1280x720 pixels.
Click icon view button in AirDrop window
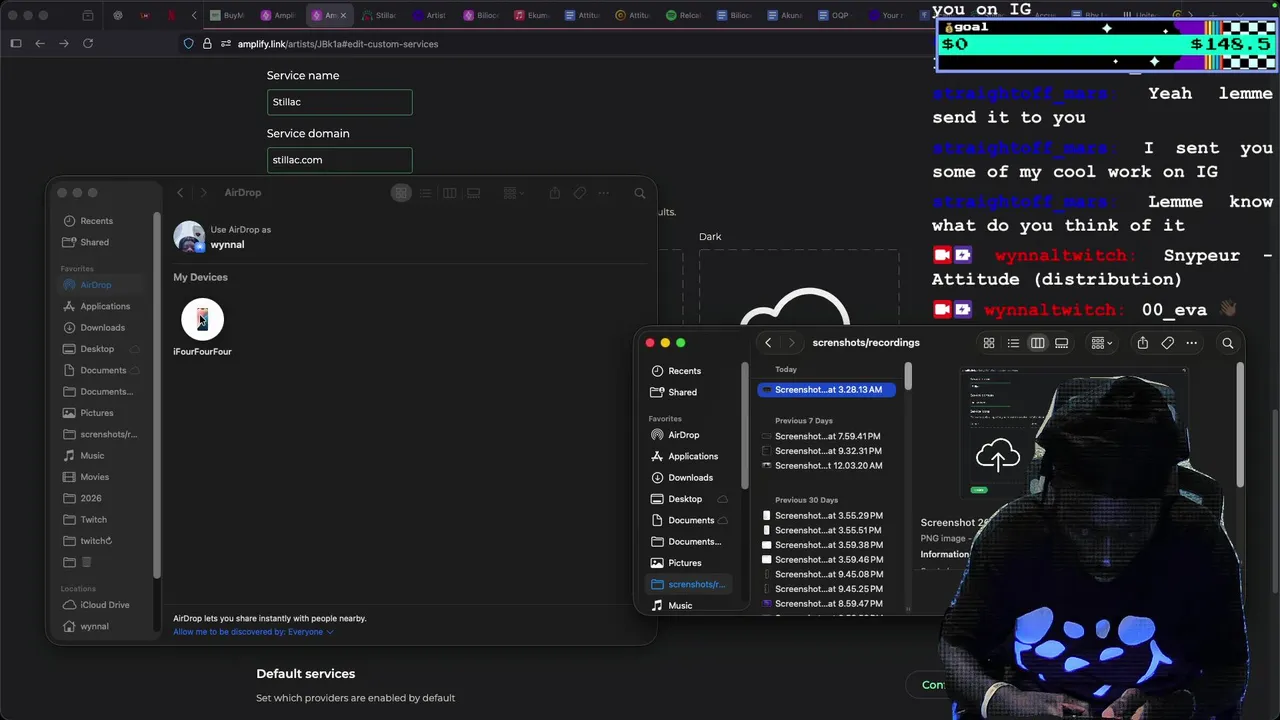[401, 193]
